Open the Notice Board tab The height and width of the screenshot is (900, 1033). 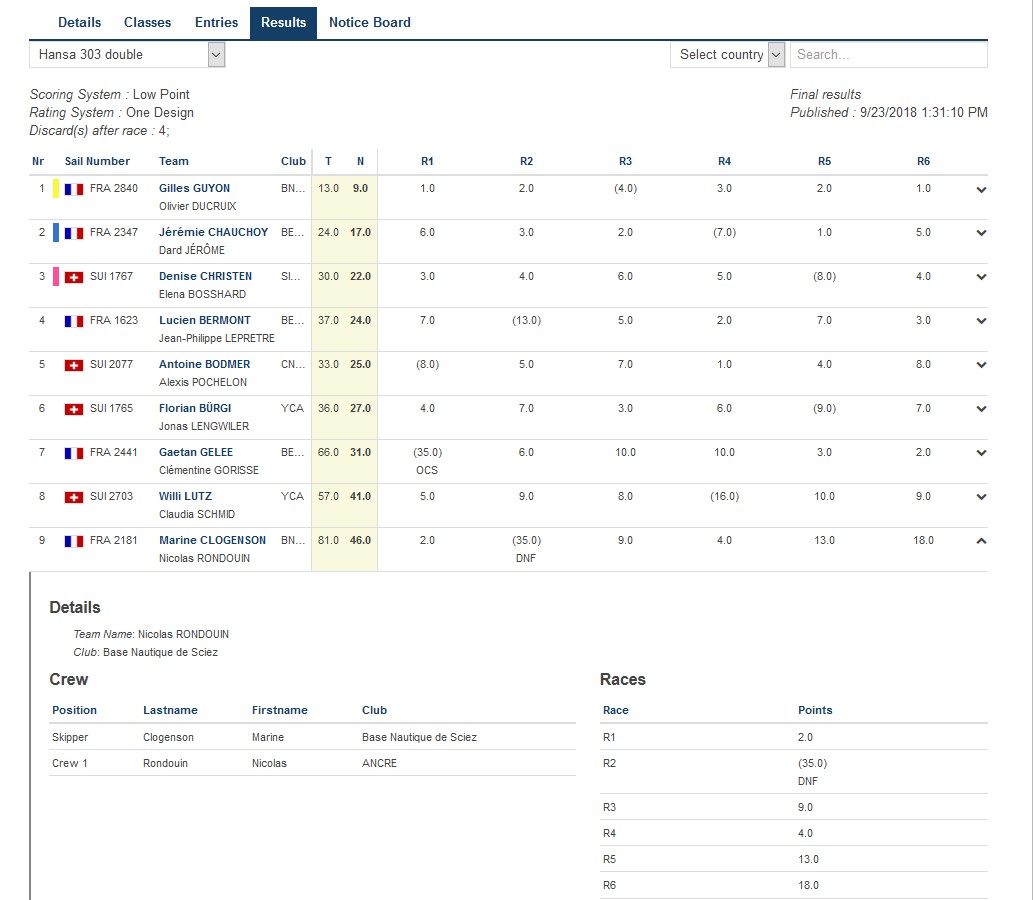tap(370, 22)
